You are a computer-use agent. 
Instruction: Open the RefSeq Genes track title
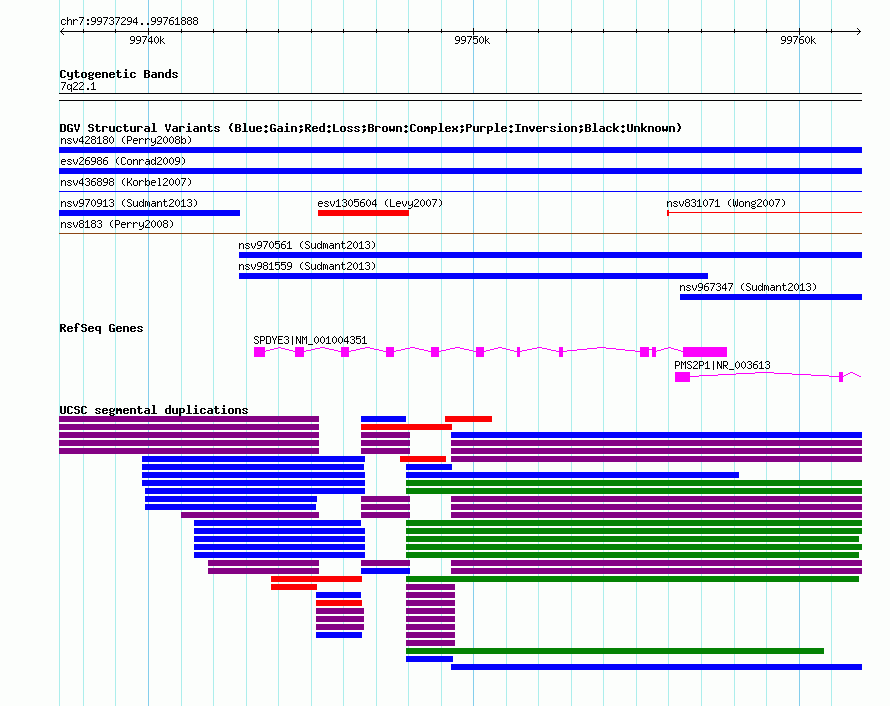(101, 328)
